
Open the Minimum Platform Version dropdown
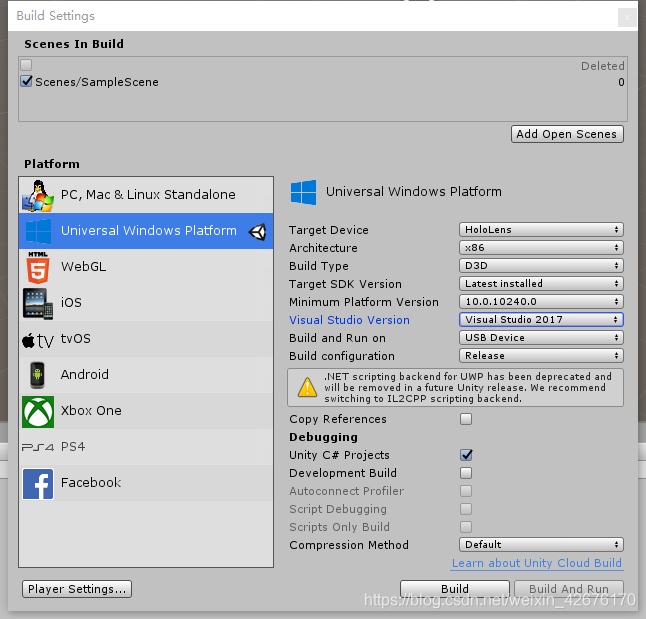click(x=541, y=302)
